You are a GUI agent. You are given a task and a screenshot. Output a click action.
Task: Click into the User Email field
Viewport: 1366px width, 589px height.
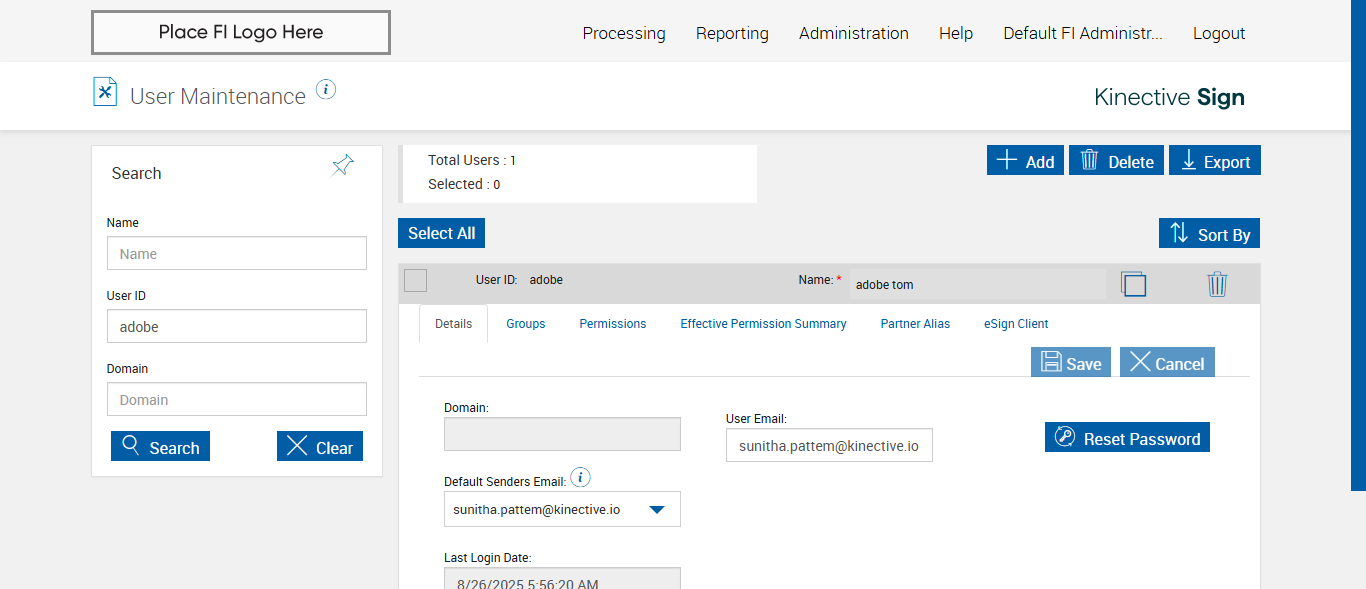click(828, 446)
